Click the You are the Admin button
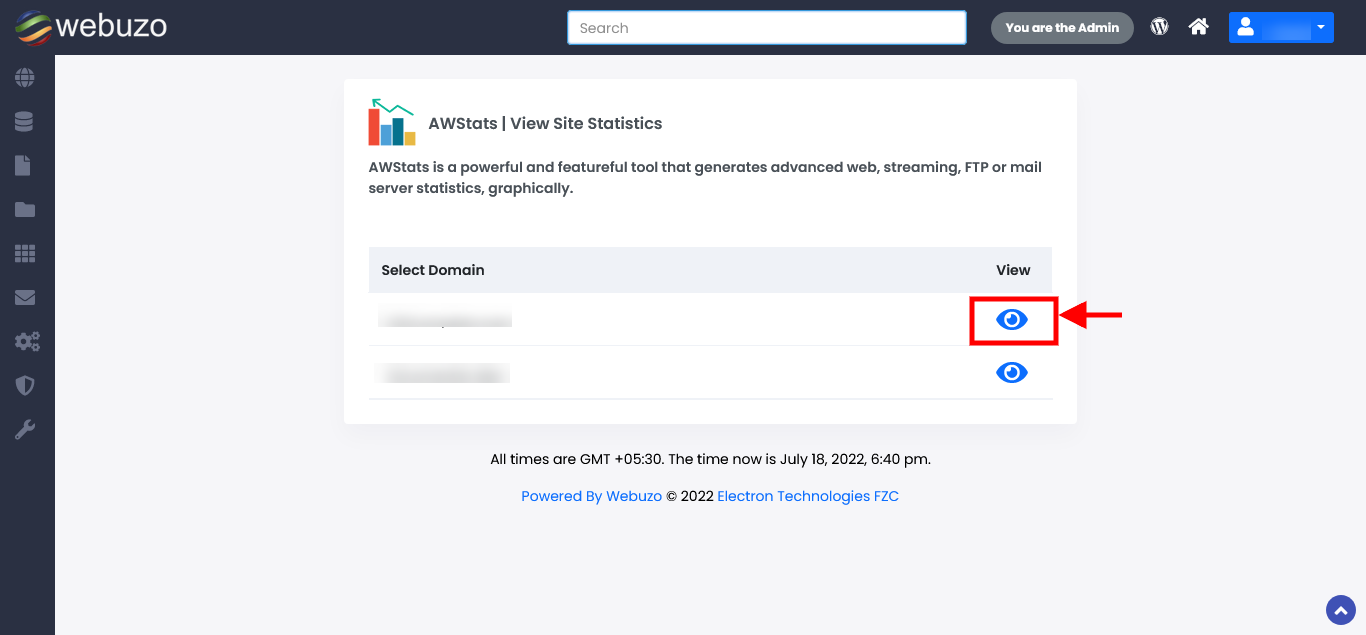The width and height of the screenshot is (1366, 635). tap(1062, 28)
